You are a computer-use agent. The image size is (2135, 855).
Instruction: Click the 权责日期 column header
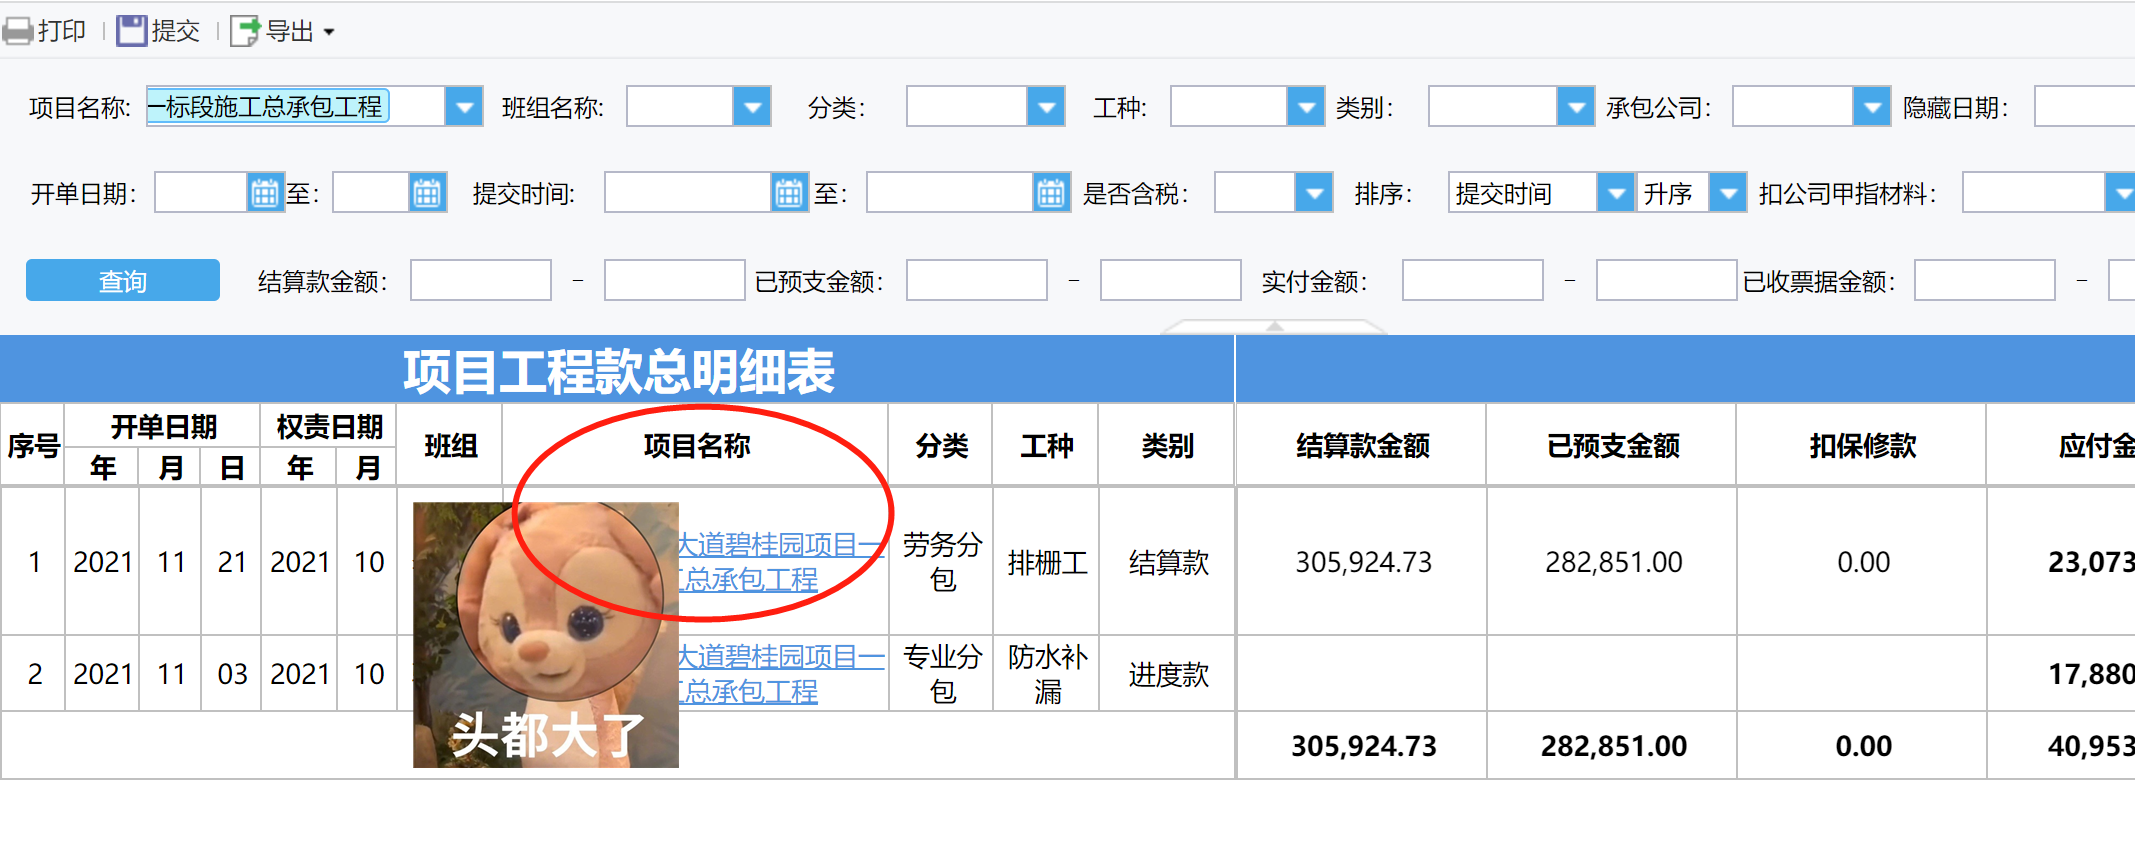coord(329,427)
